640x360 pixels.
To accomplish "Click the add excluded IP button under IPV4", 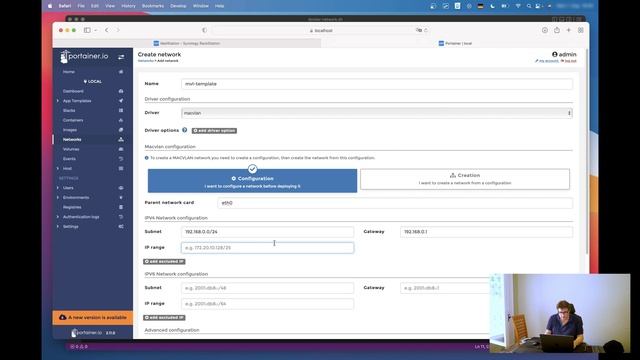I will [x=164, y=262].
